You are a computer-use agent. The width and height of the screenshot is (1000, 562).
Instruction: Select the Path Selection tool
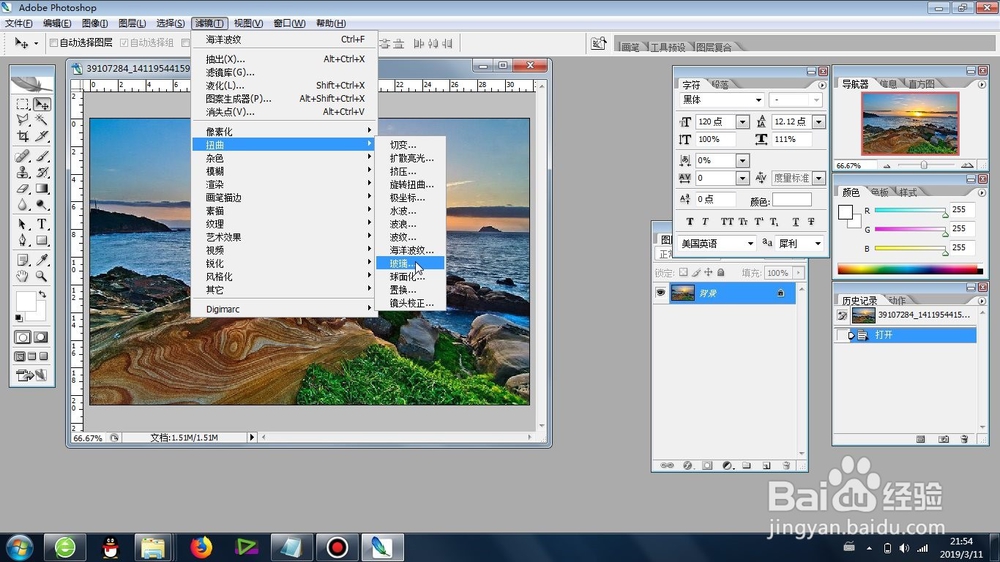coord(23,225)
